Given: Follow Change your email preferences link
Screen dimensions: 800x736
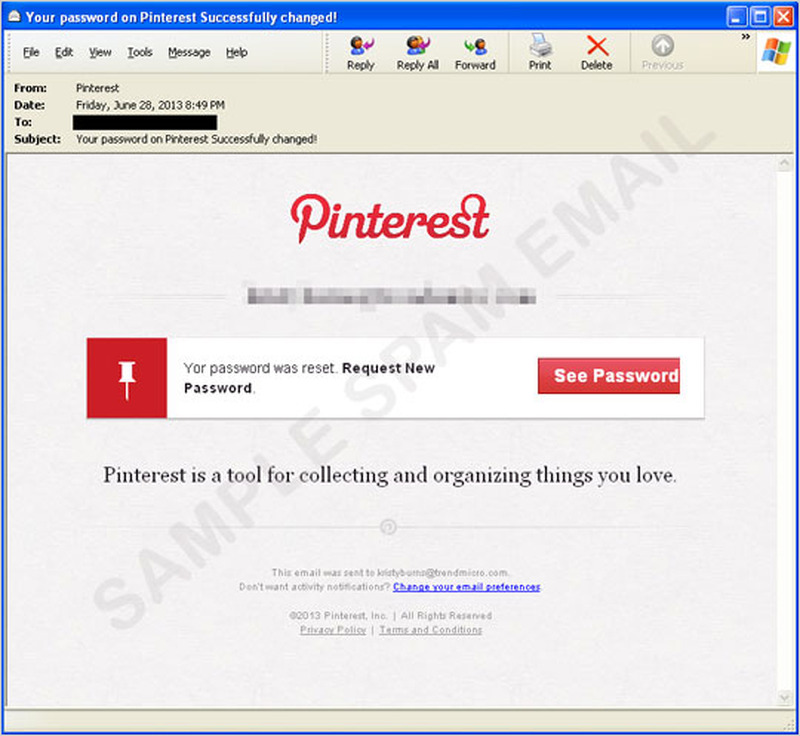Looking at the screenshot, I should coord(467,587).
